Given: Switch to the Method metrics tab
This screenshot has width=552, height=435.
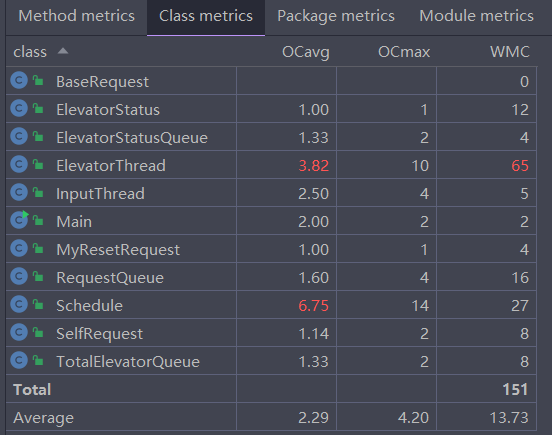Looking at the screenshot, I should click(76, 16).
